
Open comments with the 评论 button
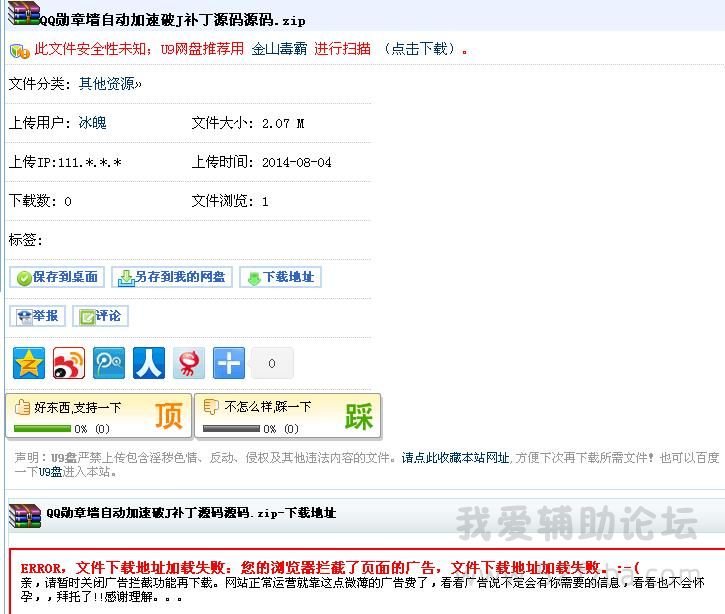click(100, 316)
